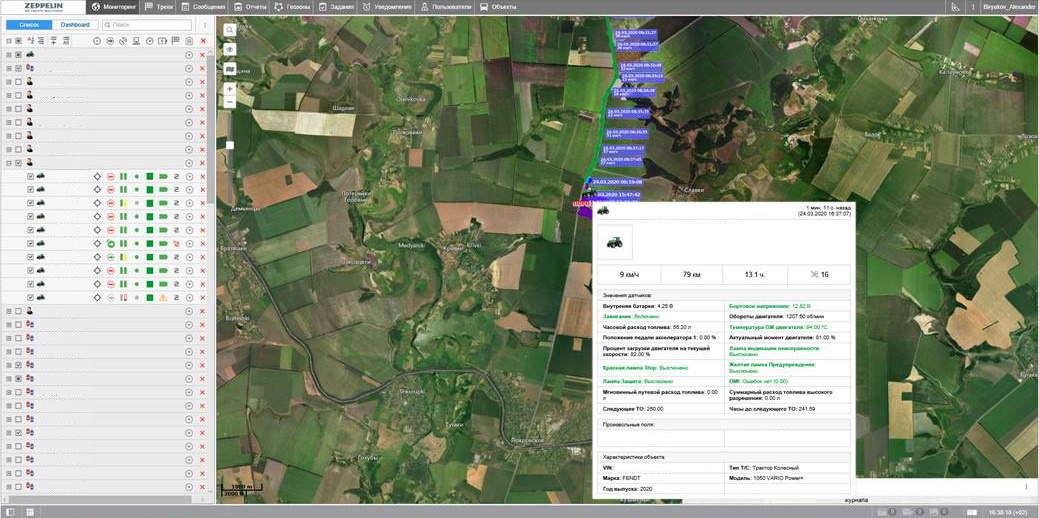Click the Zeppelin logo
The image size is (1039, 518).
42,7
